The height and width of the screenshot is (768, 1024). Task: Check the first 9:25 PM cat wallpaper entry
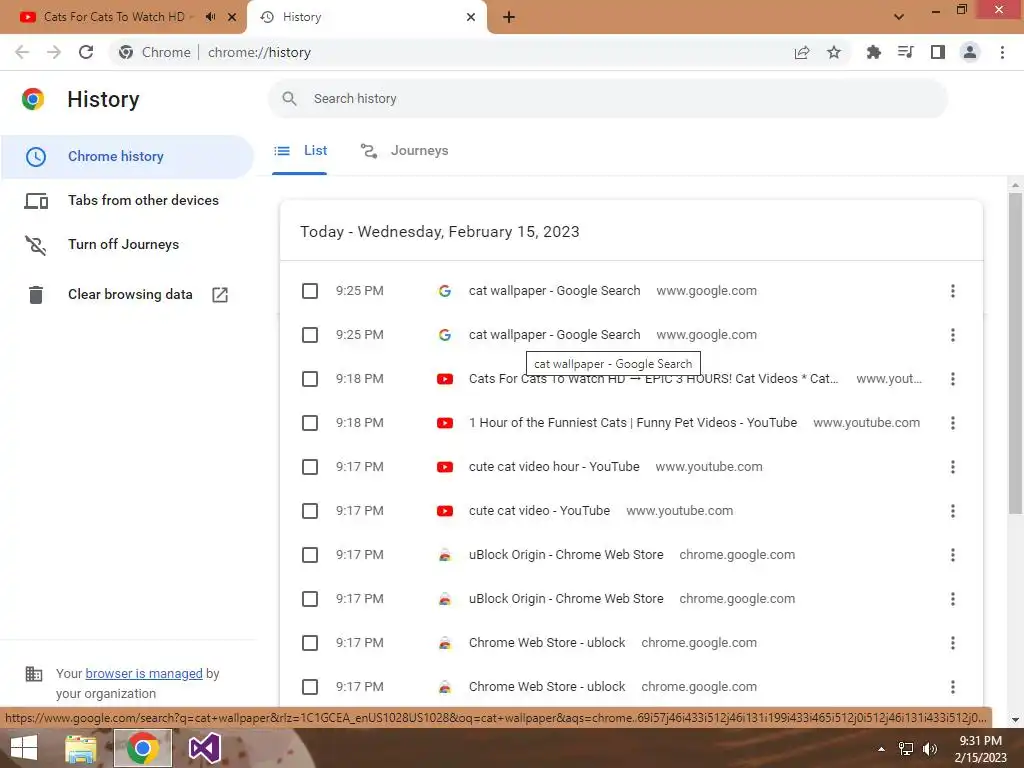click(x=310, y=291)
